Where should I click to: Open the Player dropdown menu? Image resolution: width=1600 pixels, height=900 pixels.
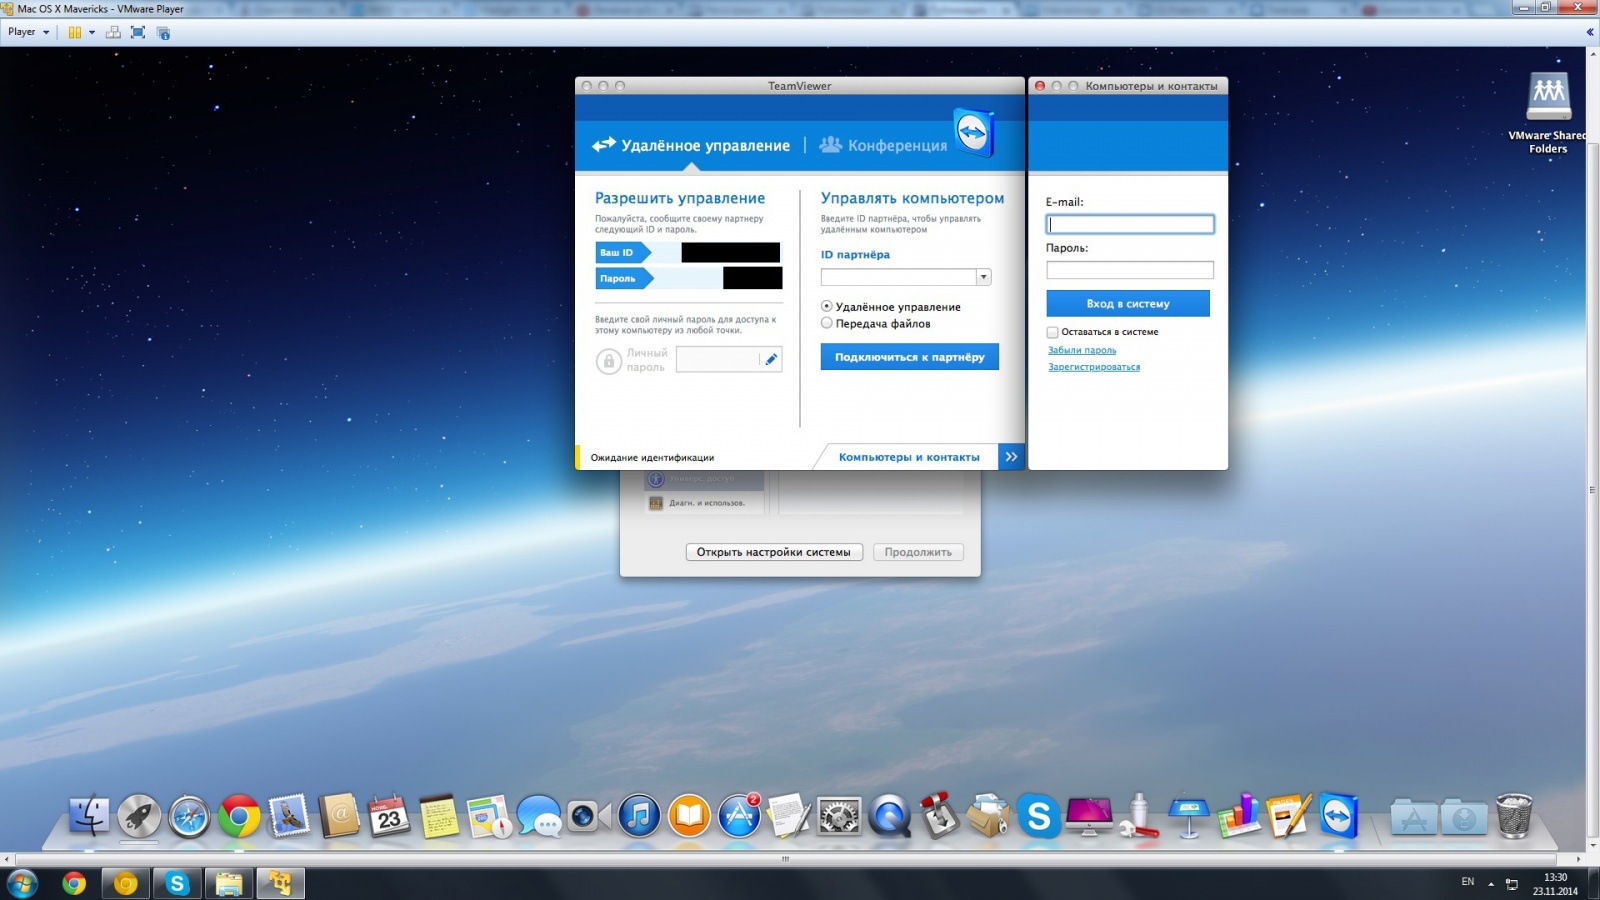(28, 32)
